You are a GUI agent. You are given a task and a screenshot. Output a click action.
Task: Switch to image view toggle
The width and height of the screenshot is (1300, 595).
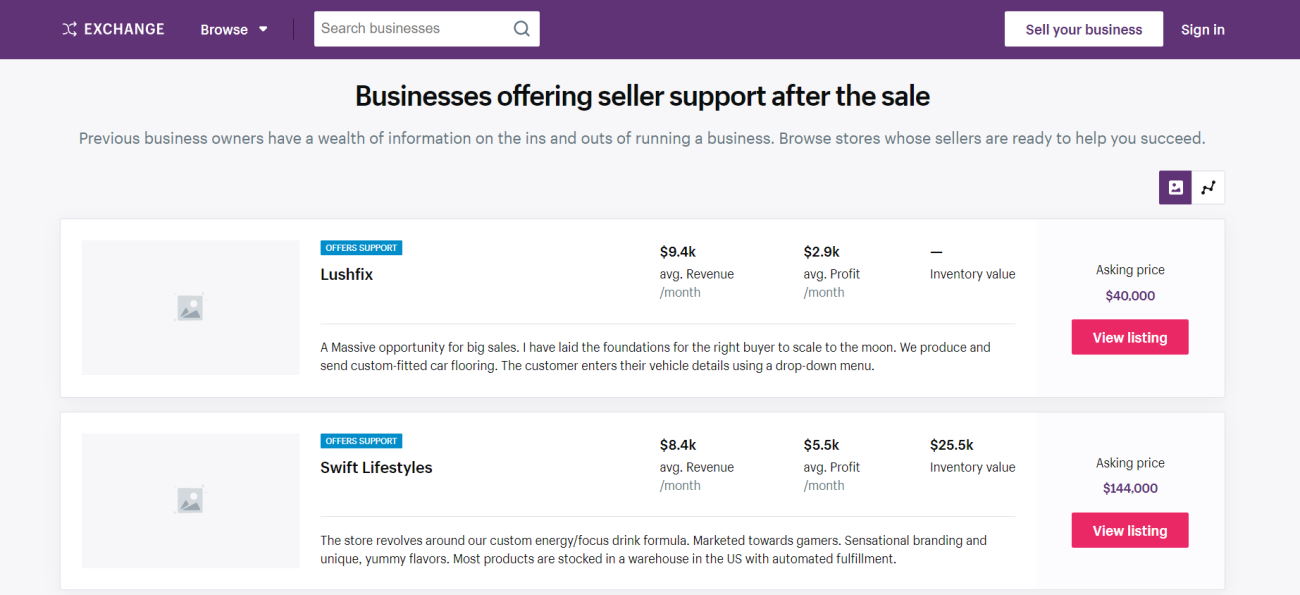pos(1175,187)
